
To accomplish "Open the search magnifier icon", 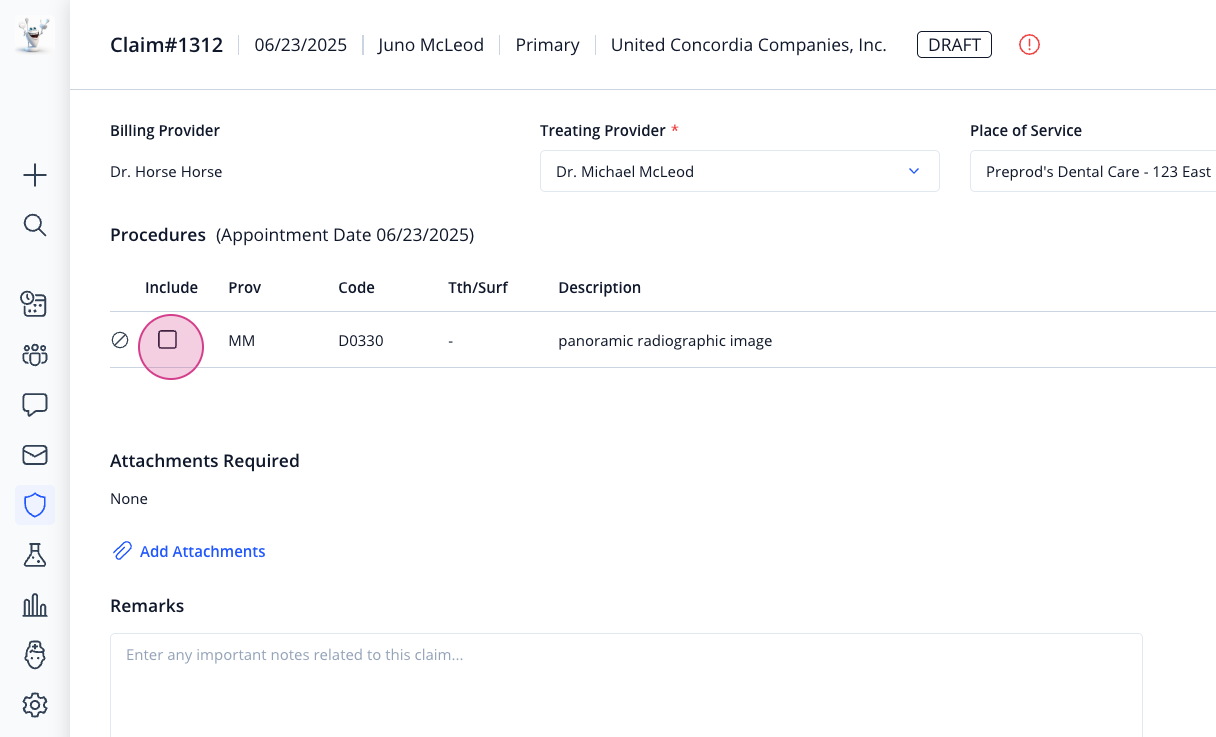I will point(35,225).
